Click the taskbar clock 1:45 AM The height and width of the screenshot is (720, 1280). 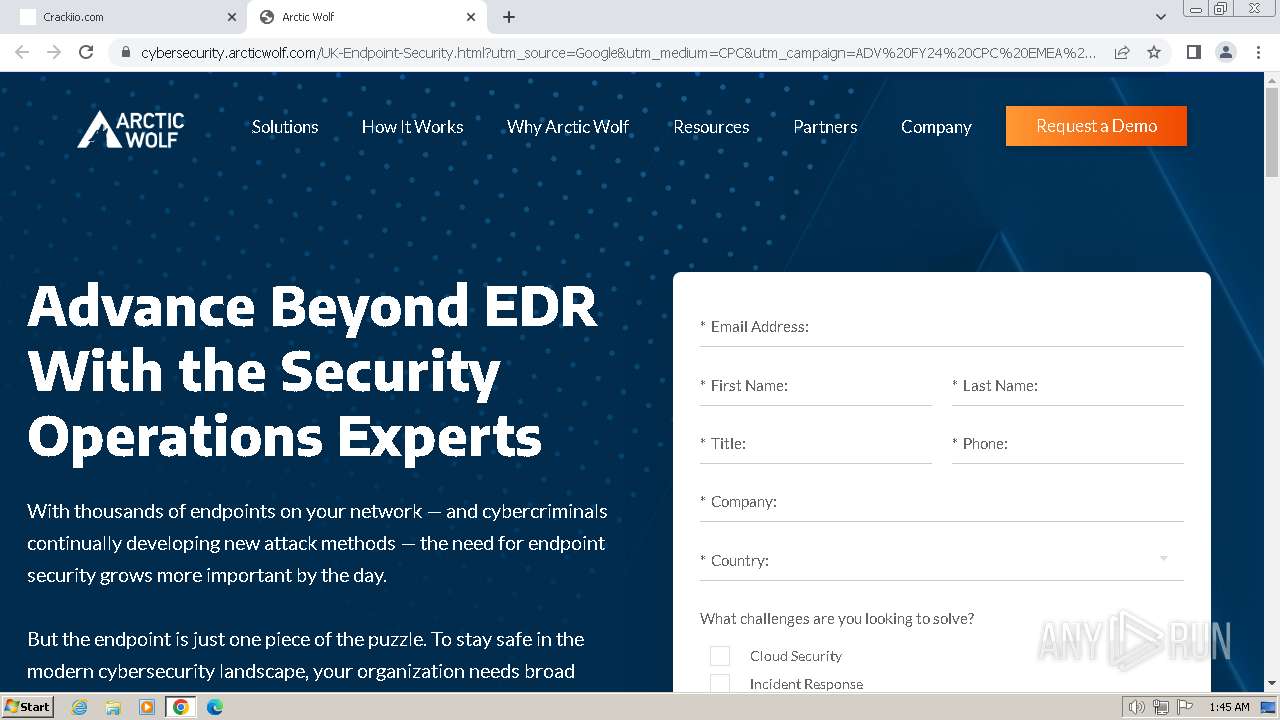coord(1229,707)
